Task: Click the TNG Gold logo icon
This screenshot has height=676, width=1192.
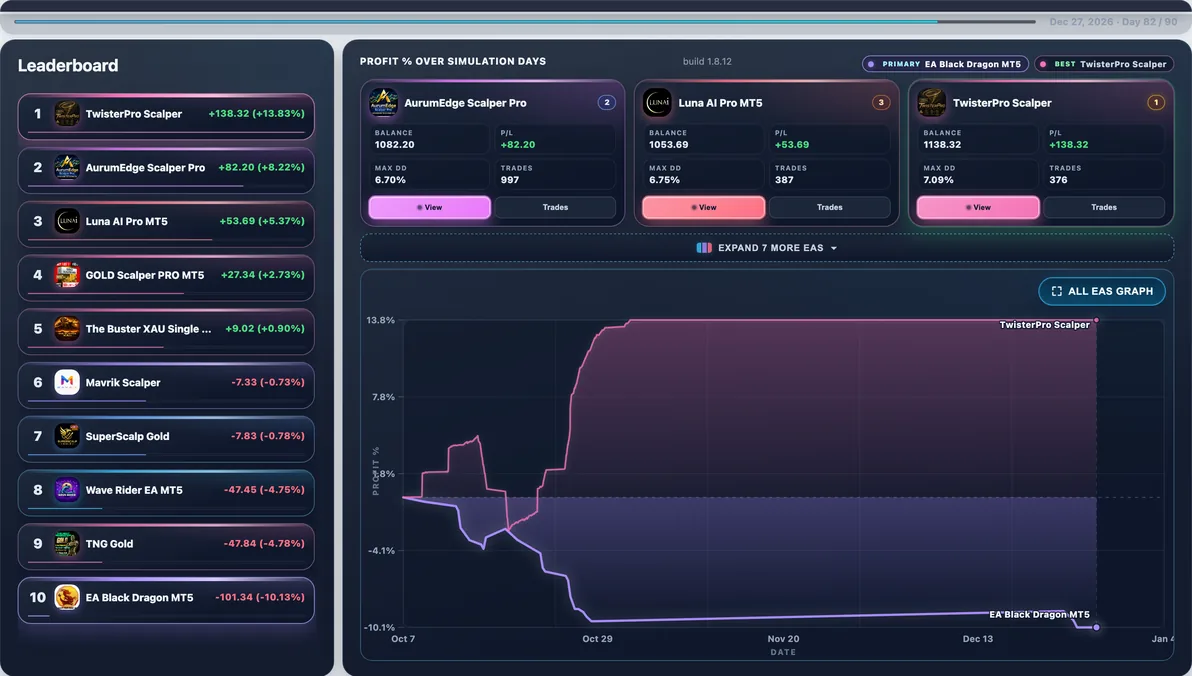Action: pos(67,544)
